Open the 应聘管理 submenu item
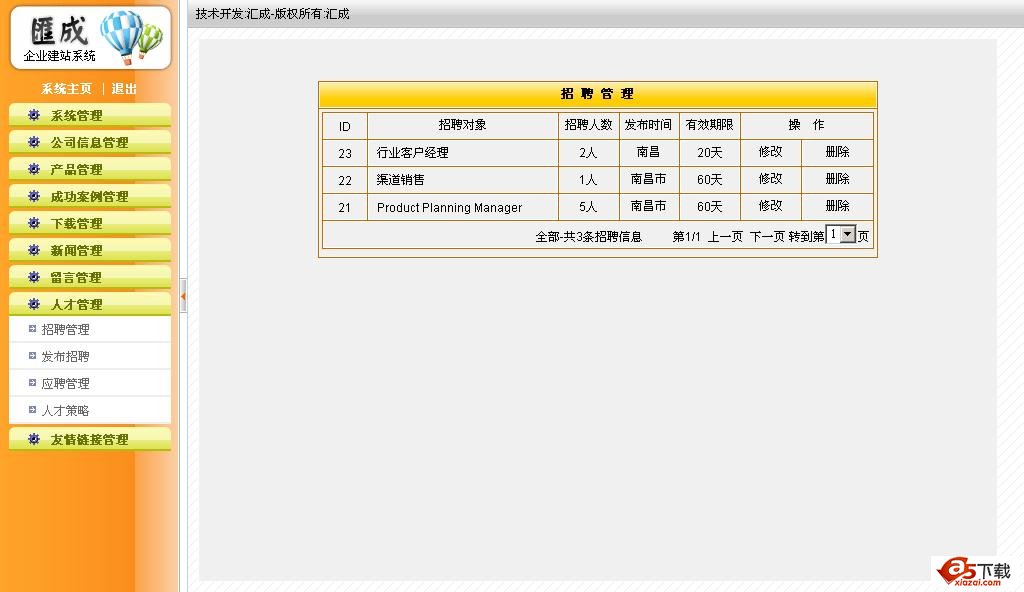 tap(65, 384)
